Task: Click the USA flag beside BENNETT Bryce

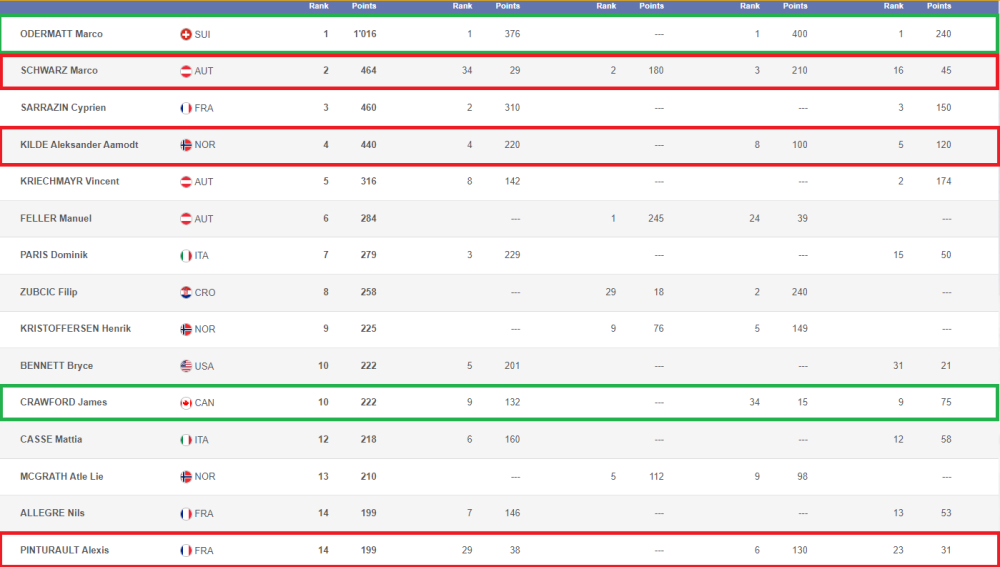Action: [186, 366]
